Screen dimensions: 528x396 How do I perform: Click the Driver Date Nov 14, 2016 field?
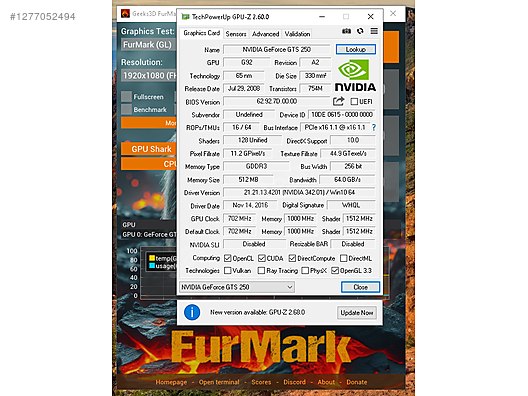(250, 205)
